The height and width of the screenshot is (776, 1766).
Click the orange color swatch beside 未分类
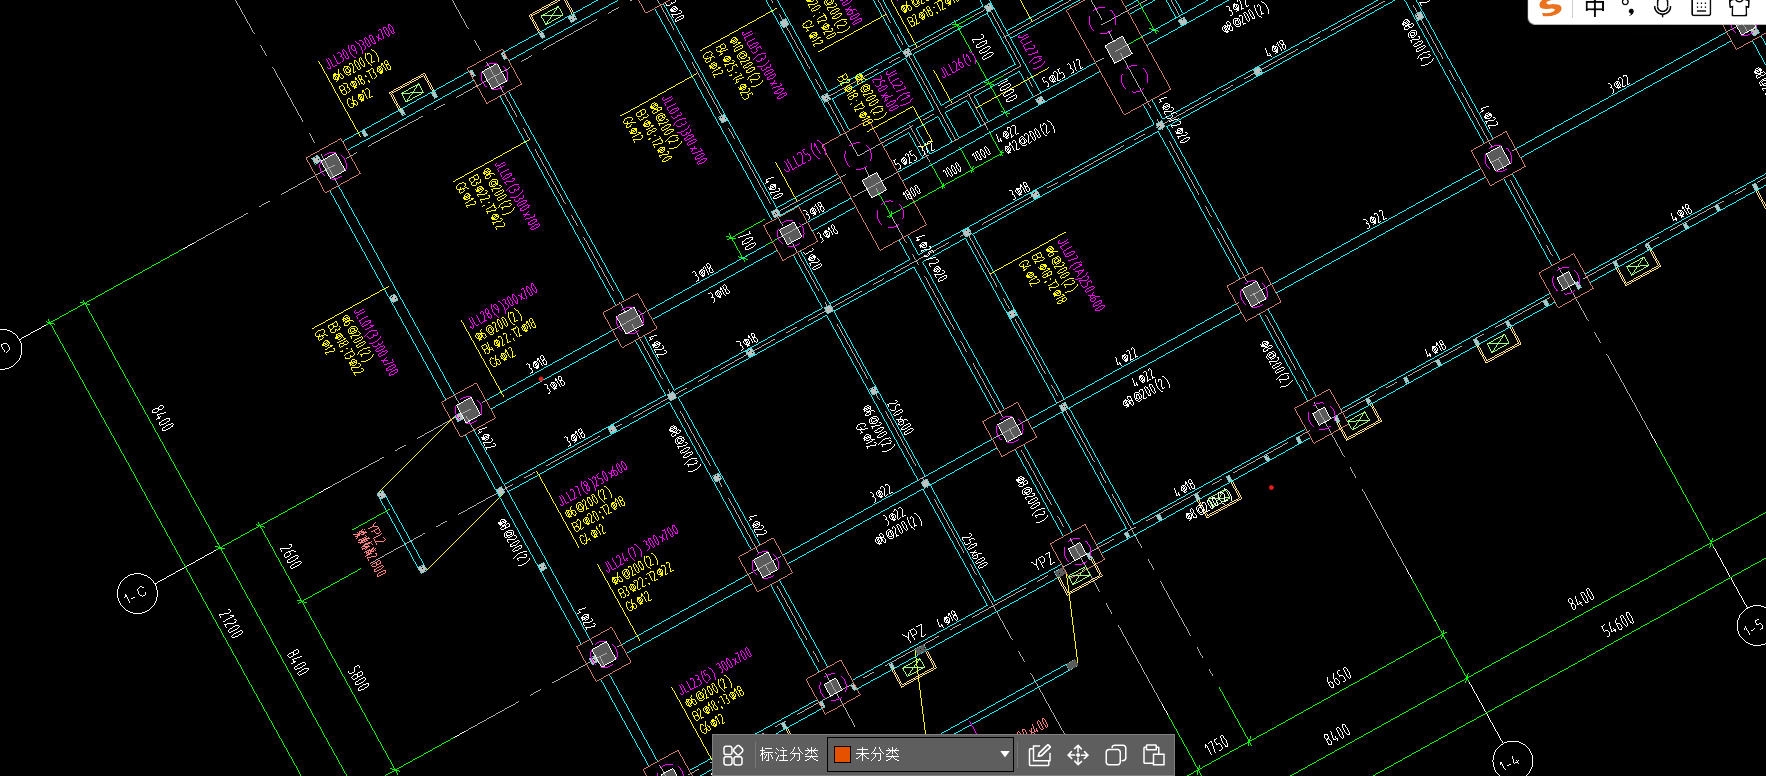[x=842, y=755]
